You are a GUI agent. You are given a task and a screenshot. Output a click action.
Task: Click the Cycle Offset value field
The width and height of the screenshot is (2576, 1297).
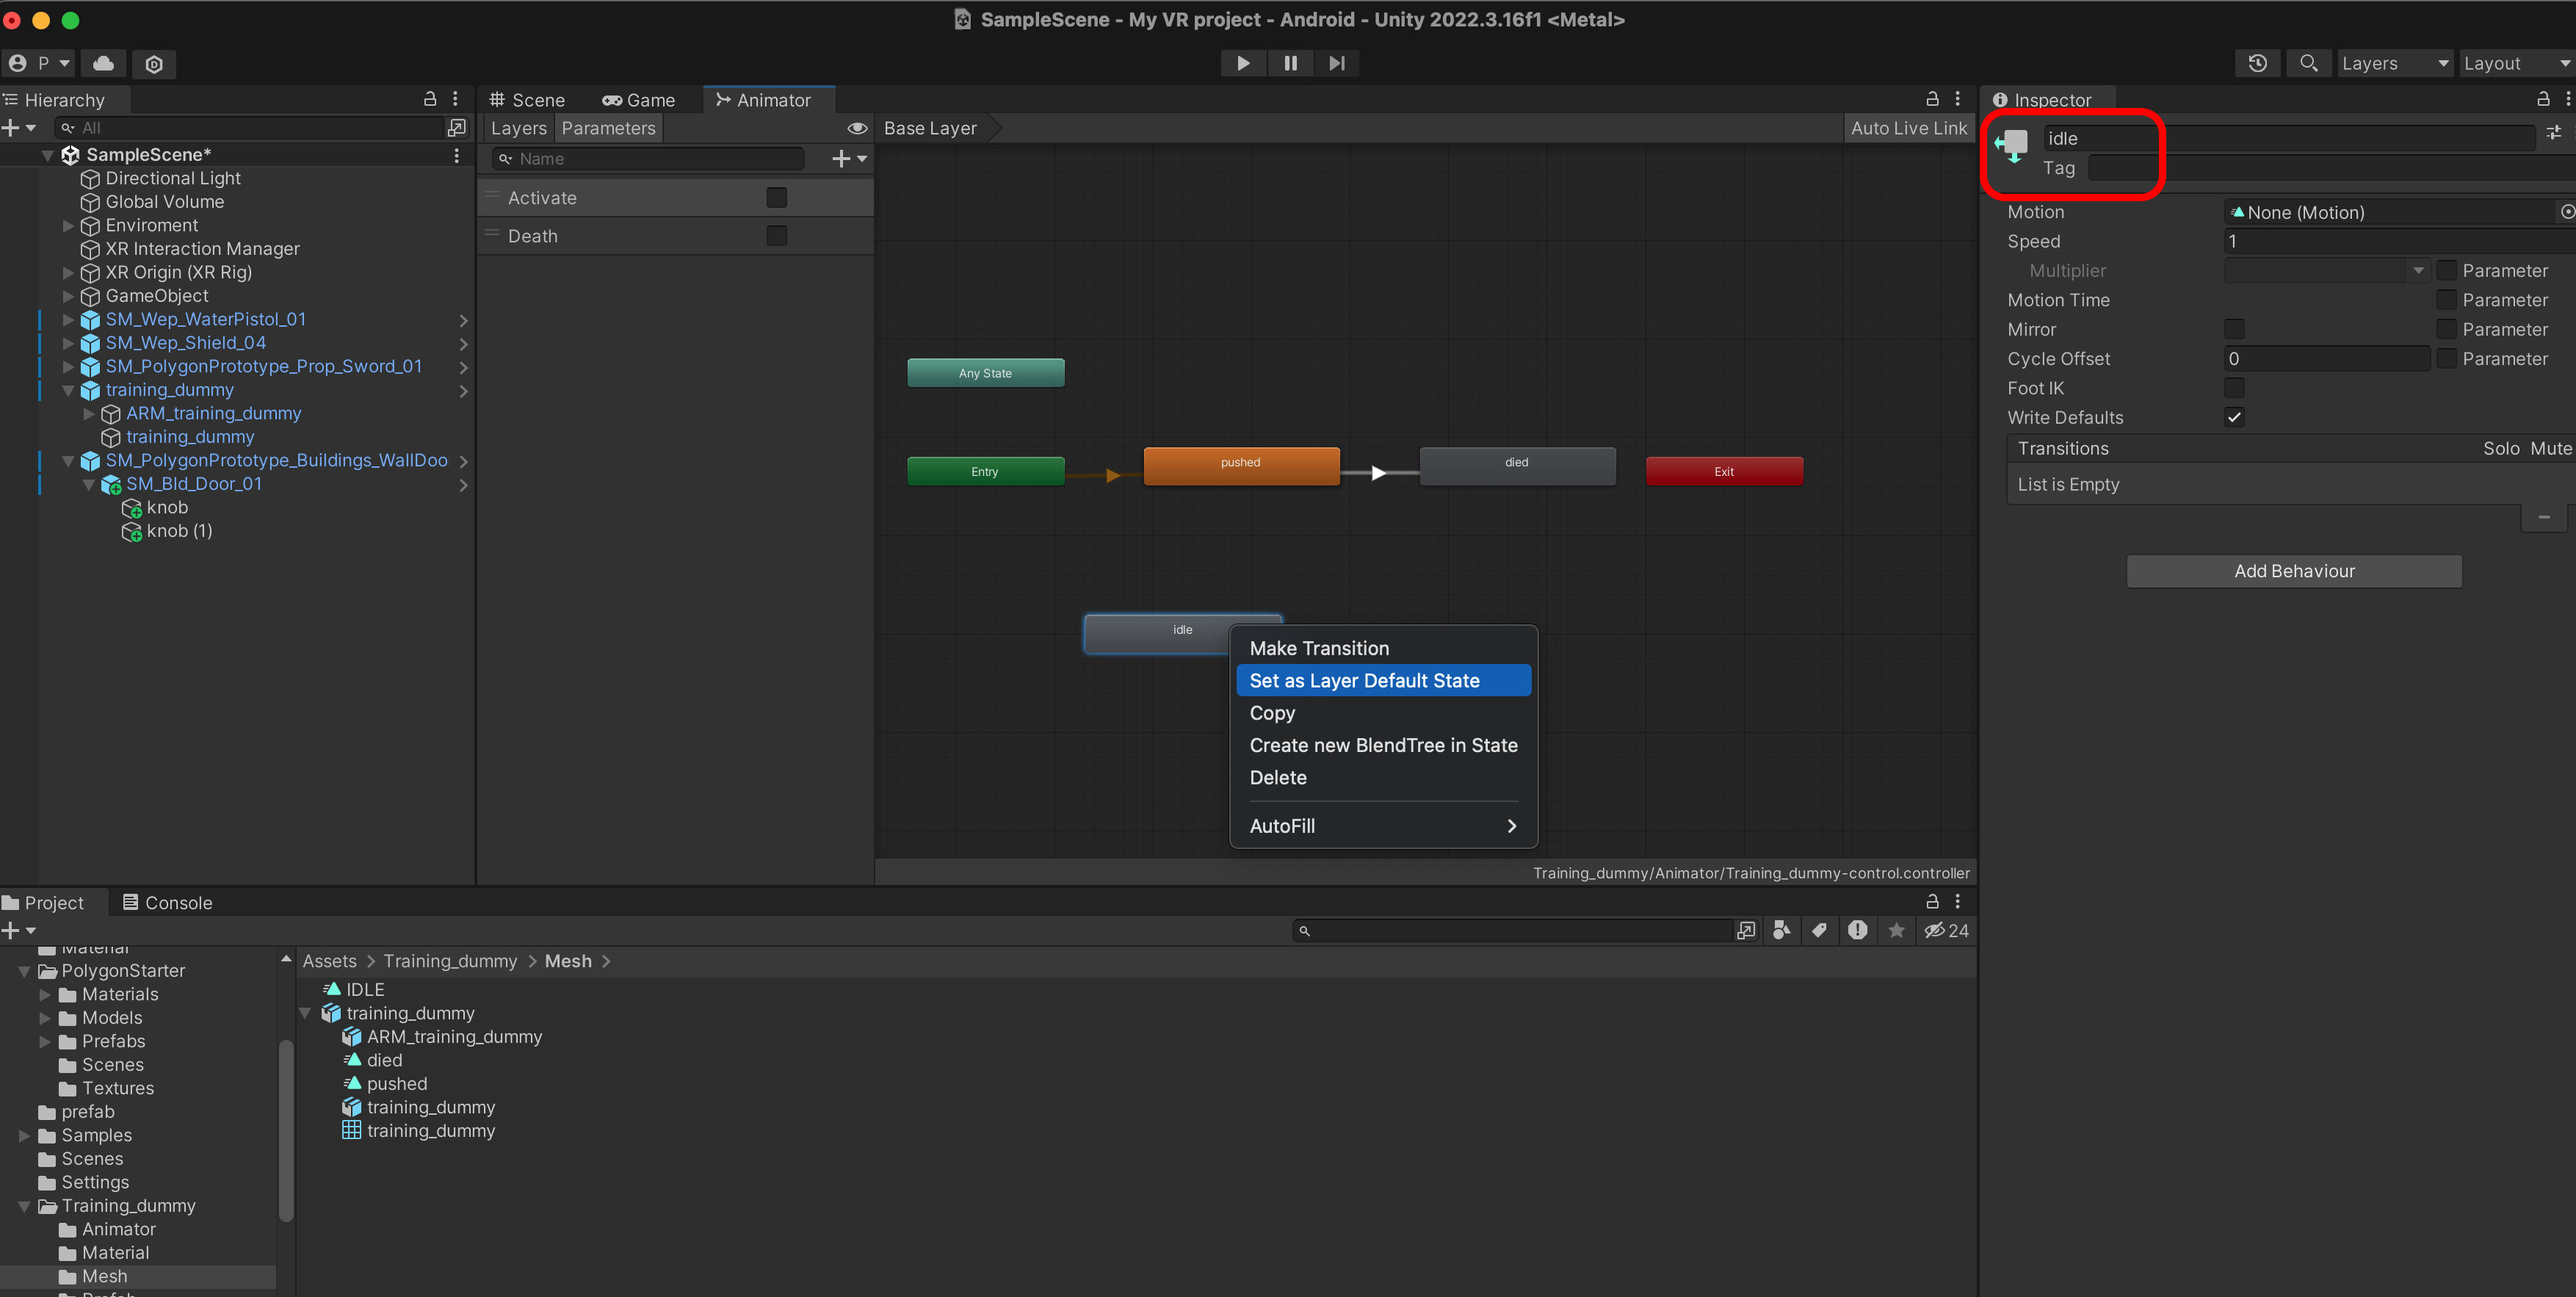click(2326, 359)
